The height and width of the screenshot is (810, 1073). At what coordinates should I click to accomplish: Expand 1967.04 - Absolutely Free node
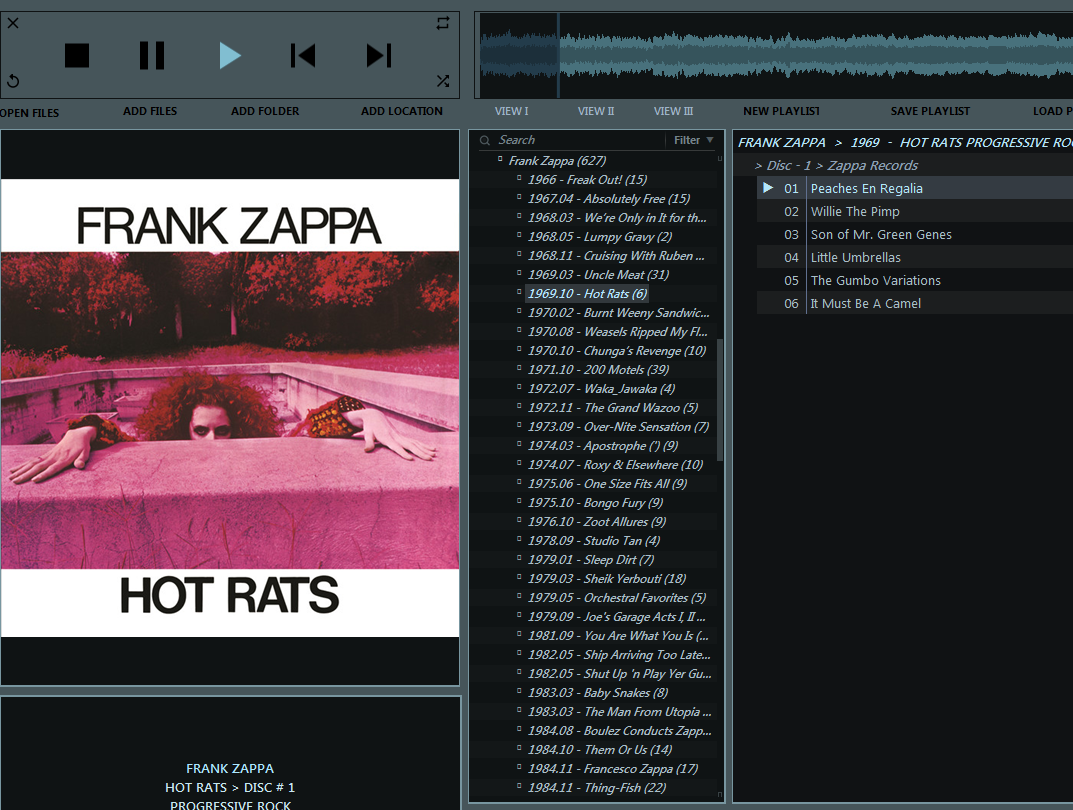tap(519, 197)
